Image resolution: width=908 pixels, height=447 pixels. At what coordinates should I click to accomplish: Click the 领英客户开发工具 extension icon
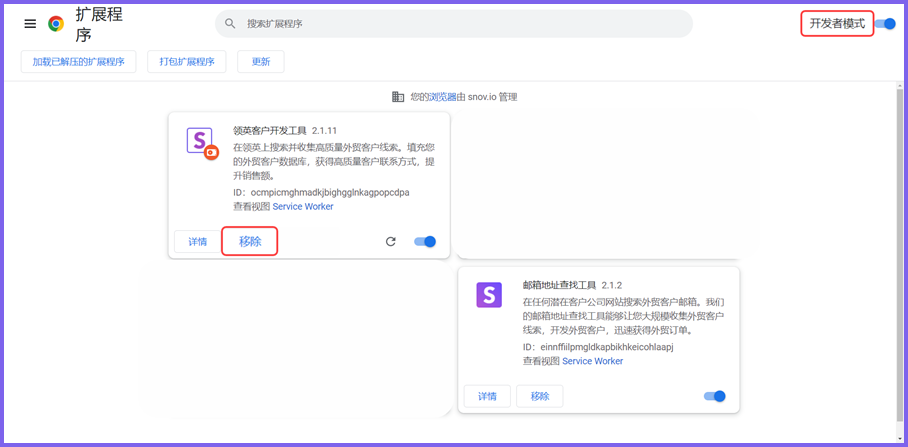pyautogui.click(x=202, y=142)
